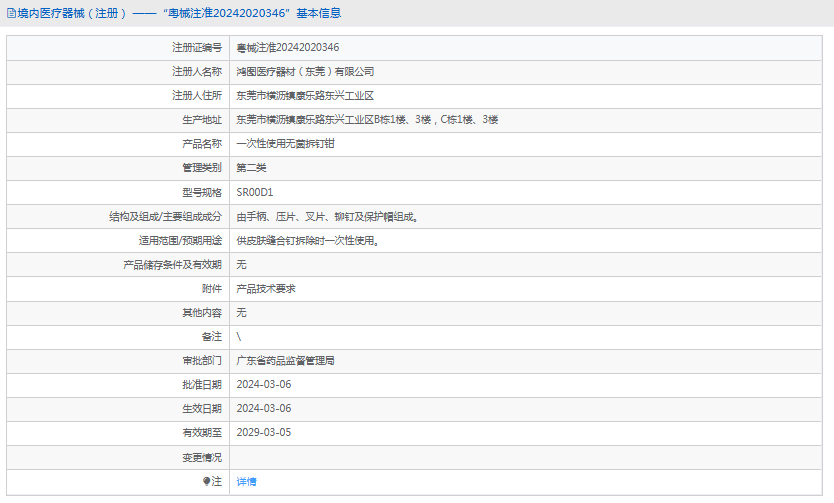
Task: Click the 管理类别 label
Action: 202,168
